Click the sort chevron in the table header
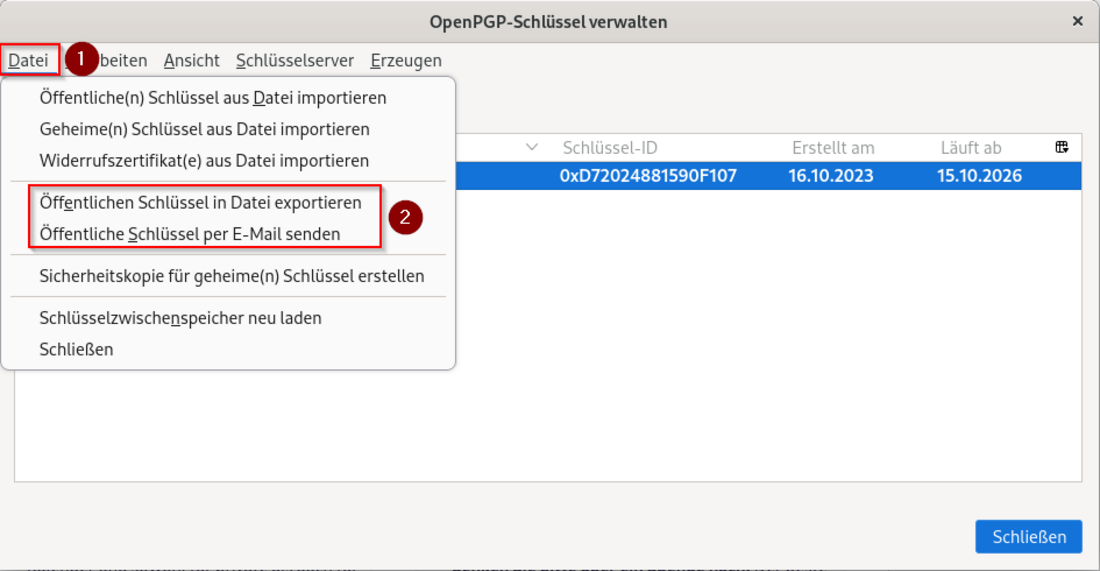 click(532, 147)
